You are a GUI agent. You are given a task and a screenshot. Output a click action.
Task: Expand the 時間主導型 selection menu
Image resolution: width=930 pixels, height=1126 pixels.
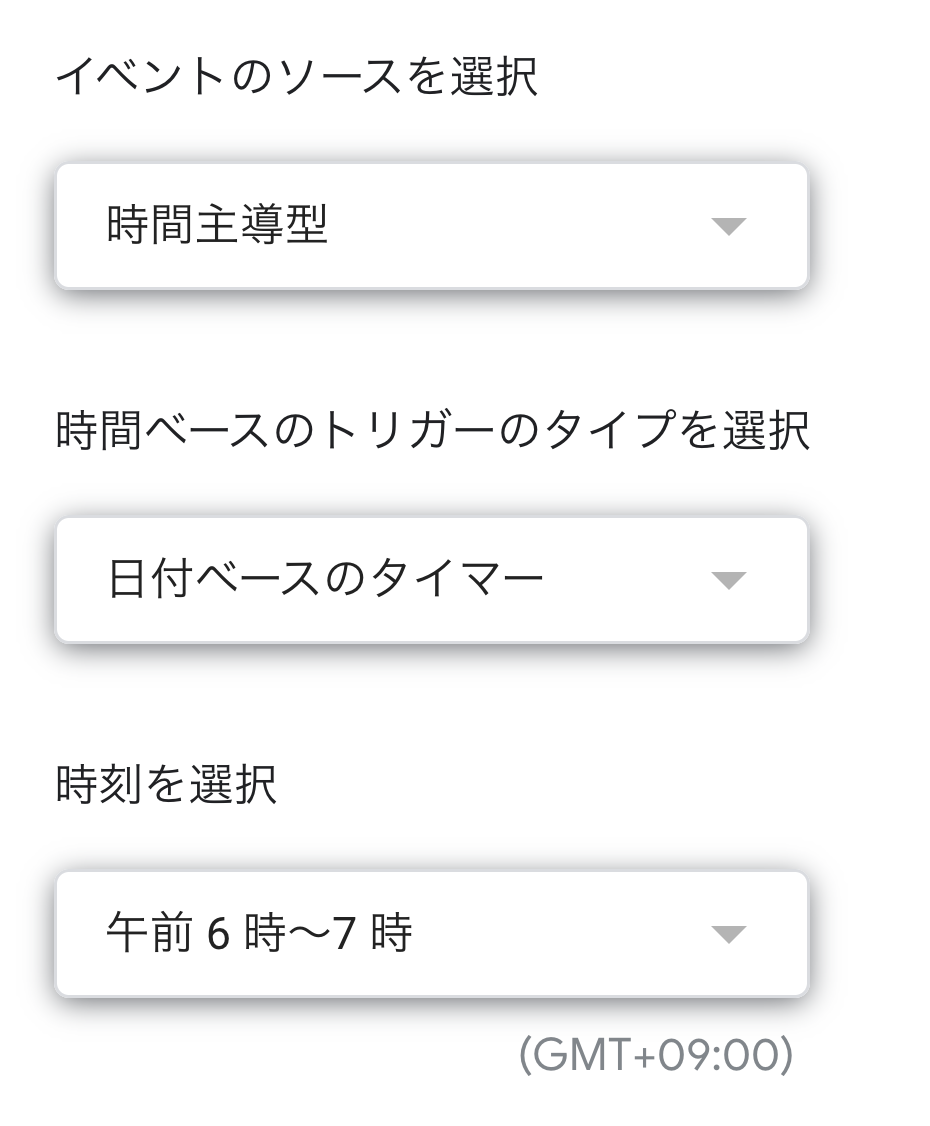[x=435, y=228]
